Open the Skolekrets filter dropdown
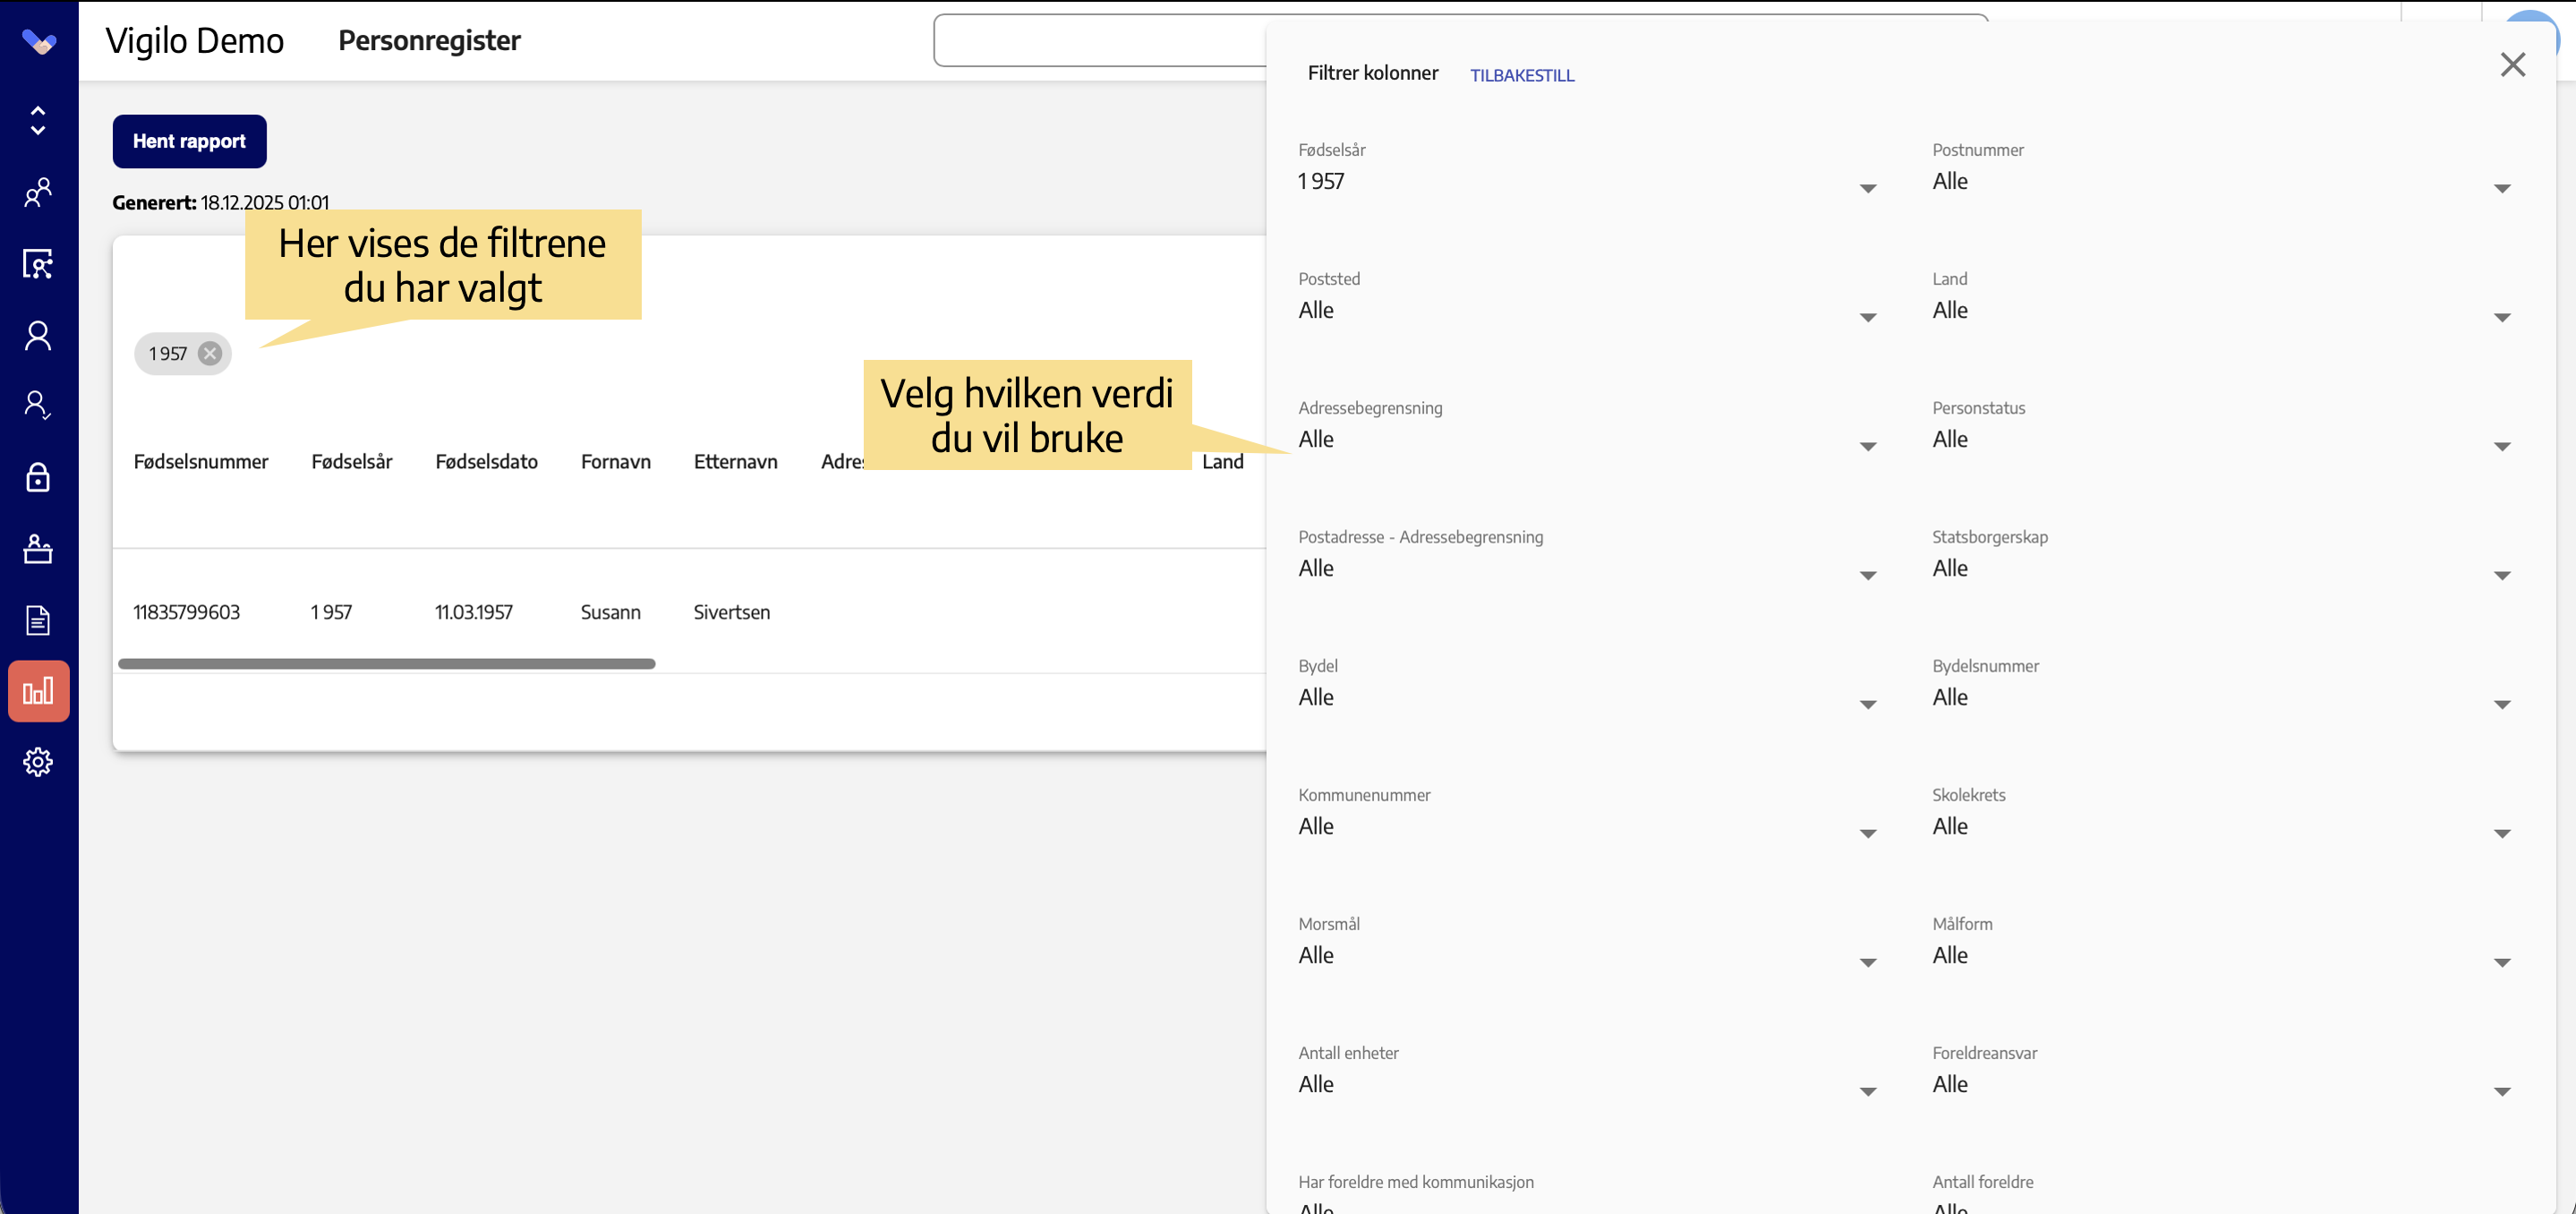Screen dimensions: 2576x1214 pyautogui.click(x=2221, y=827)
